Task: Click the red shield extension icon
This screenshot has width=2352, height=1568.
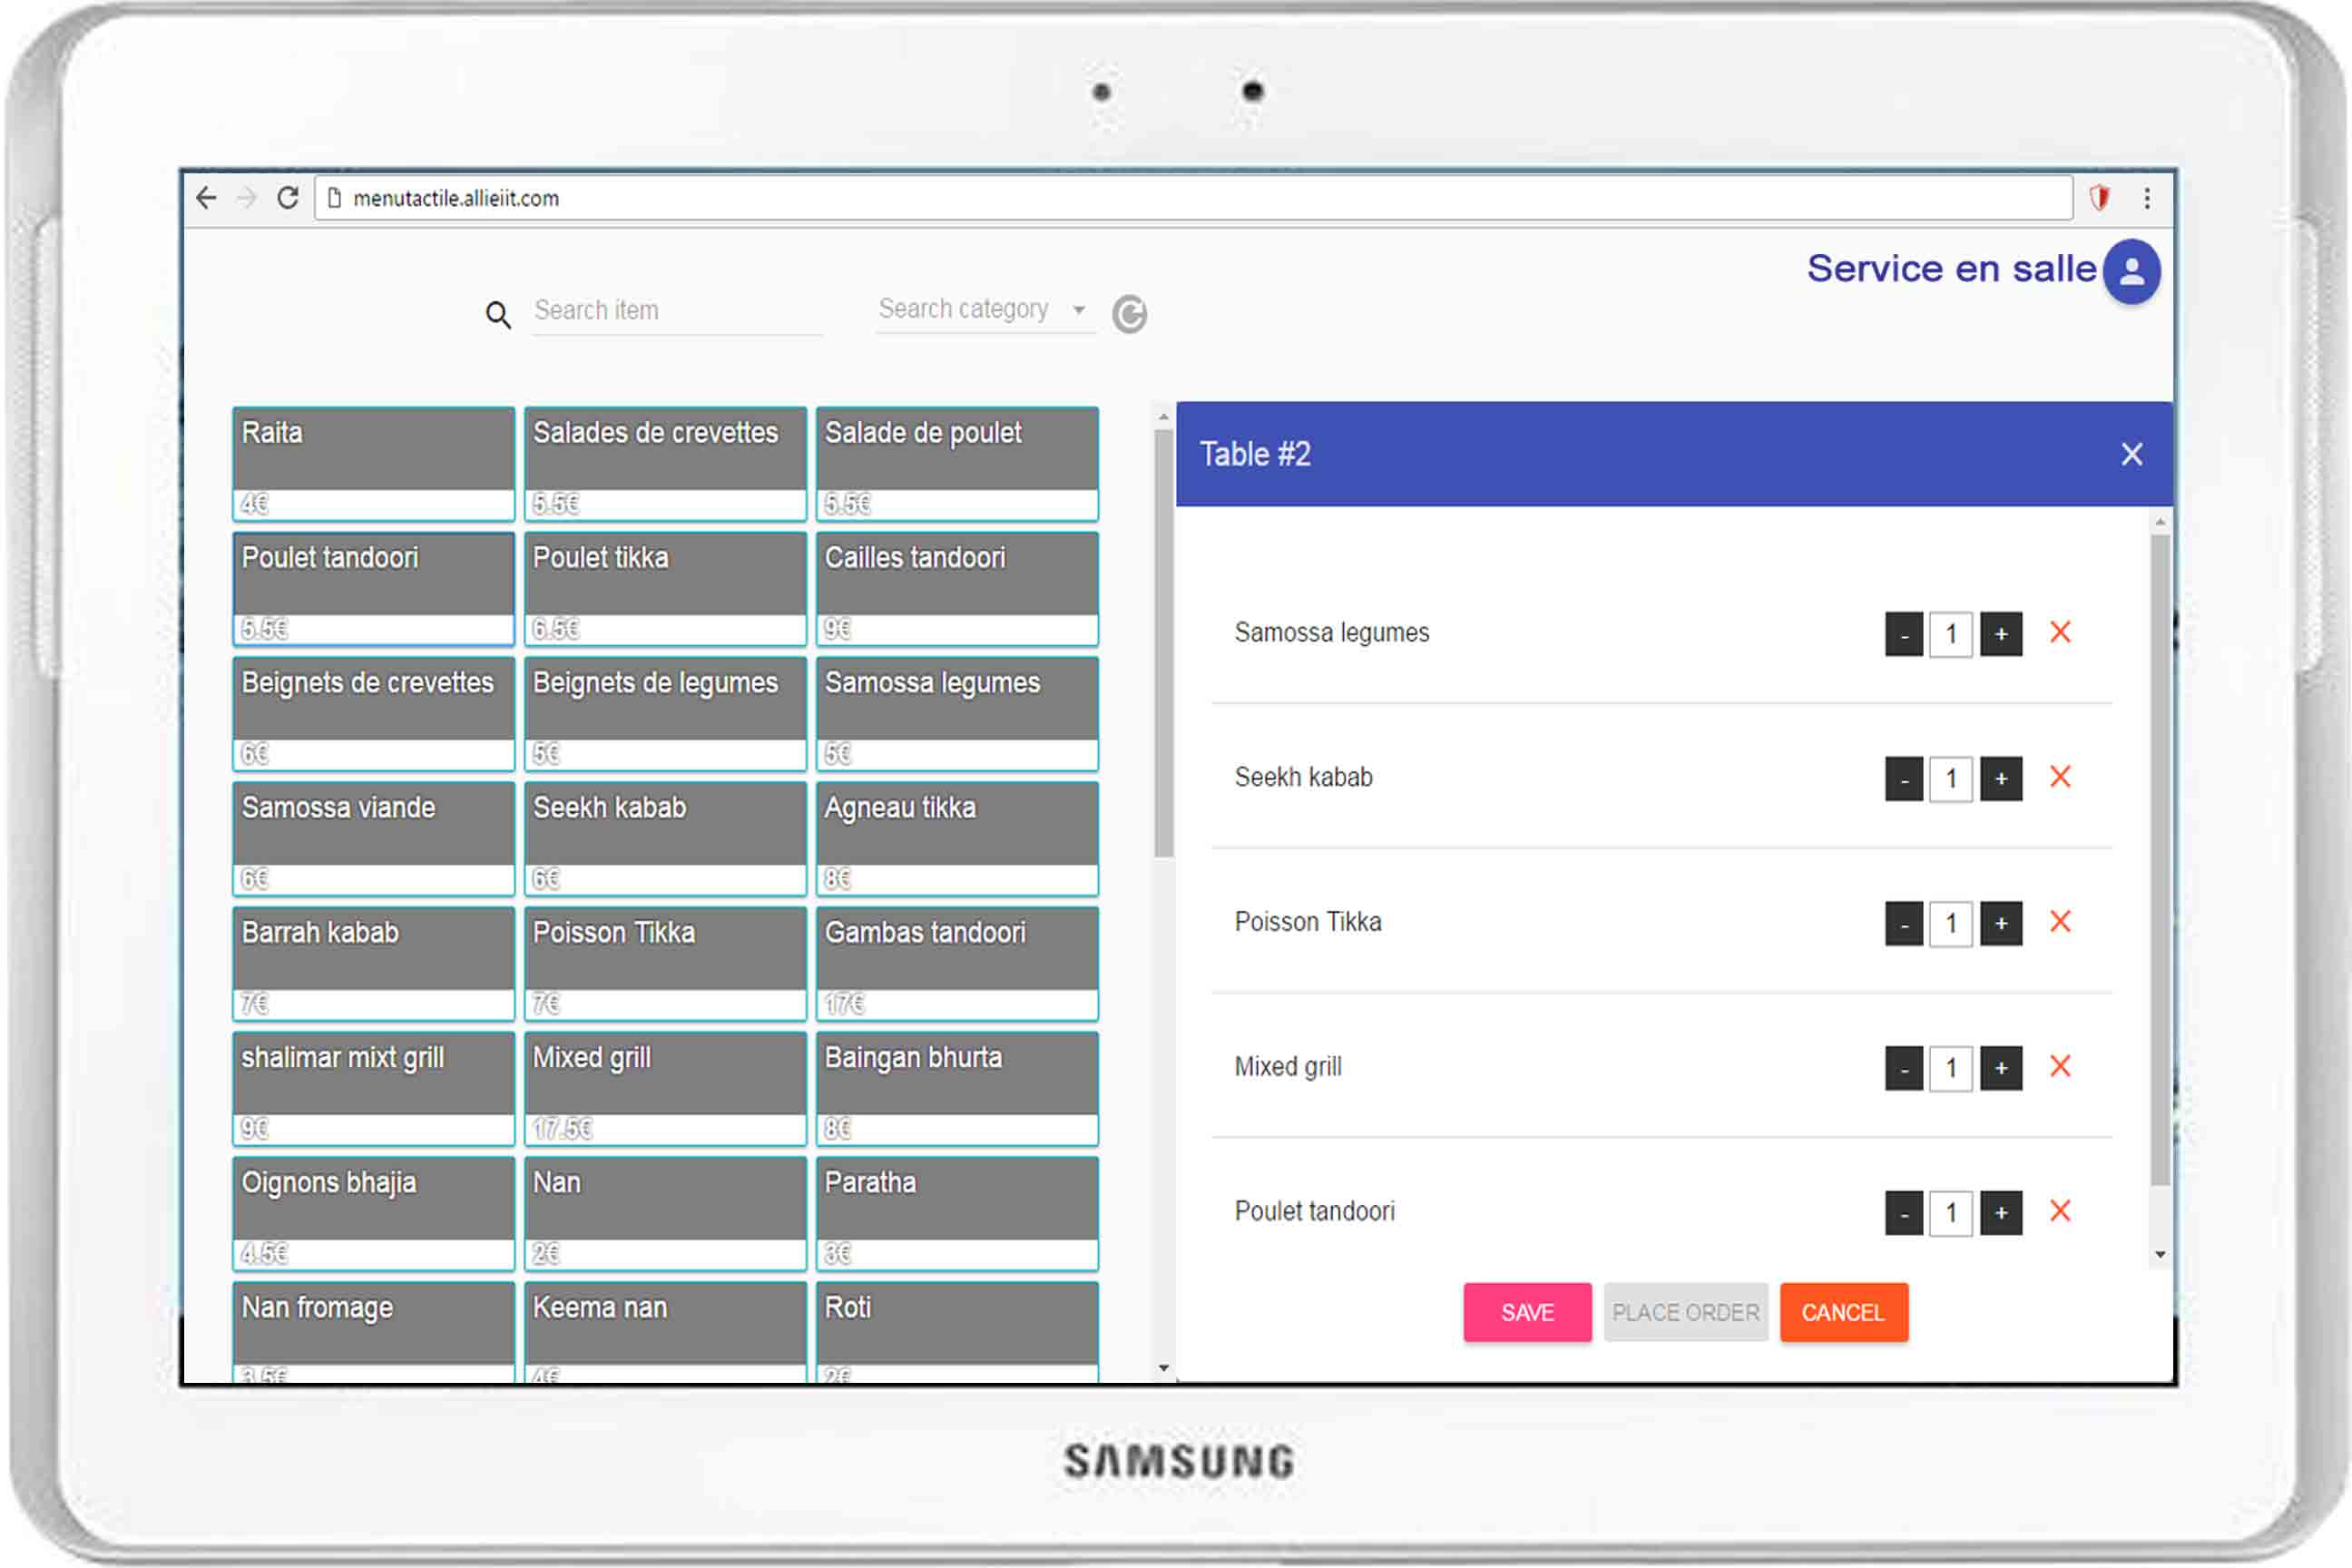Action: (2099, 198)
